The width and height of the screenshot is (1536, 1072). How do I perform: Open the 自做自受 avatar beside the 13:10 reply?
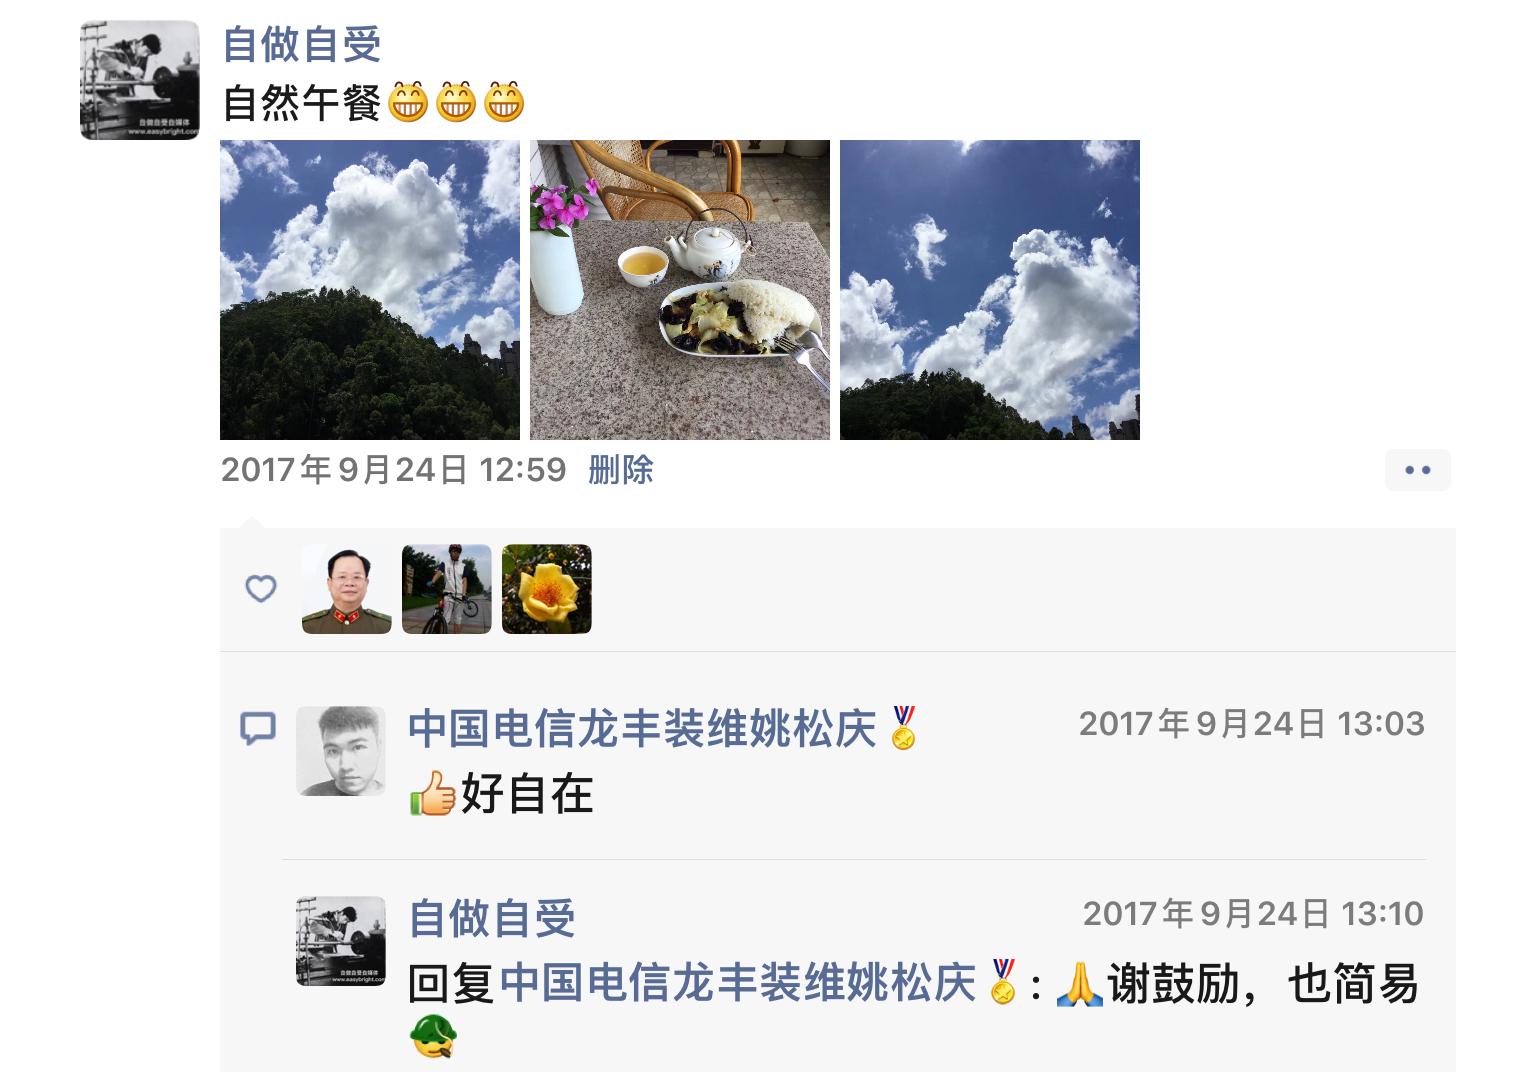coord(341,941)
